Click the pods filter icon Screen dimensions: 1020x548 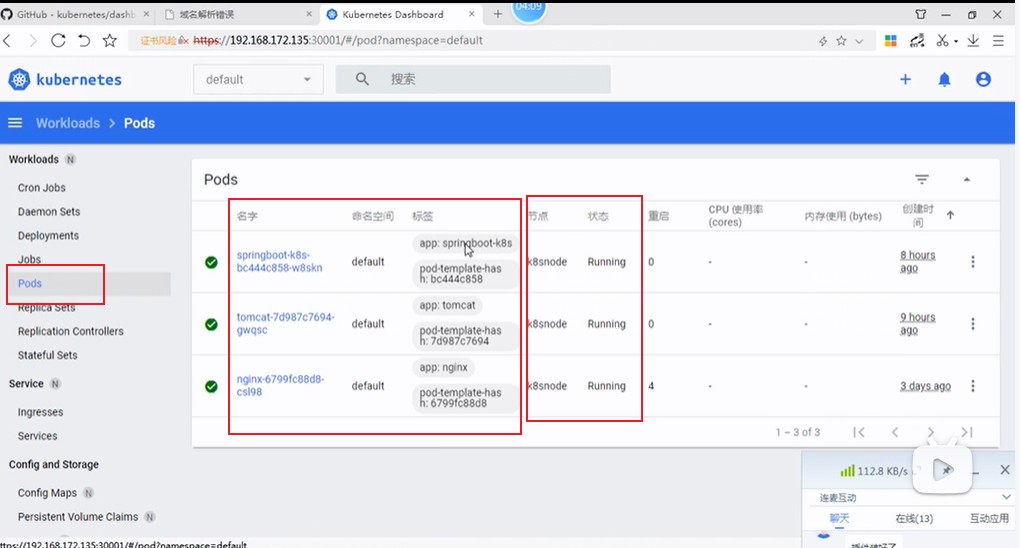(x=922, y=179)
